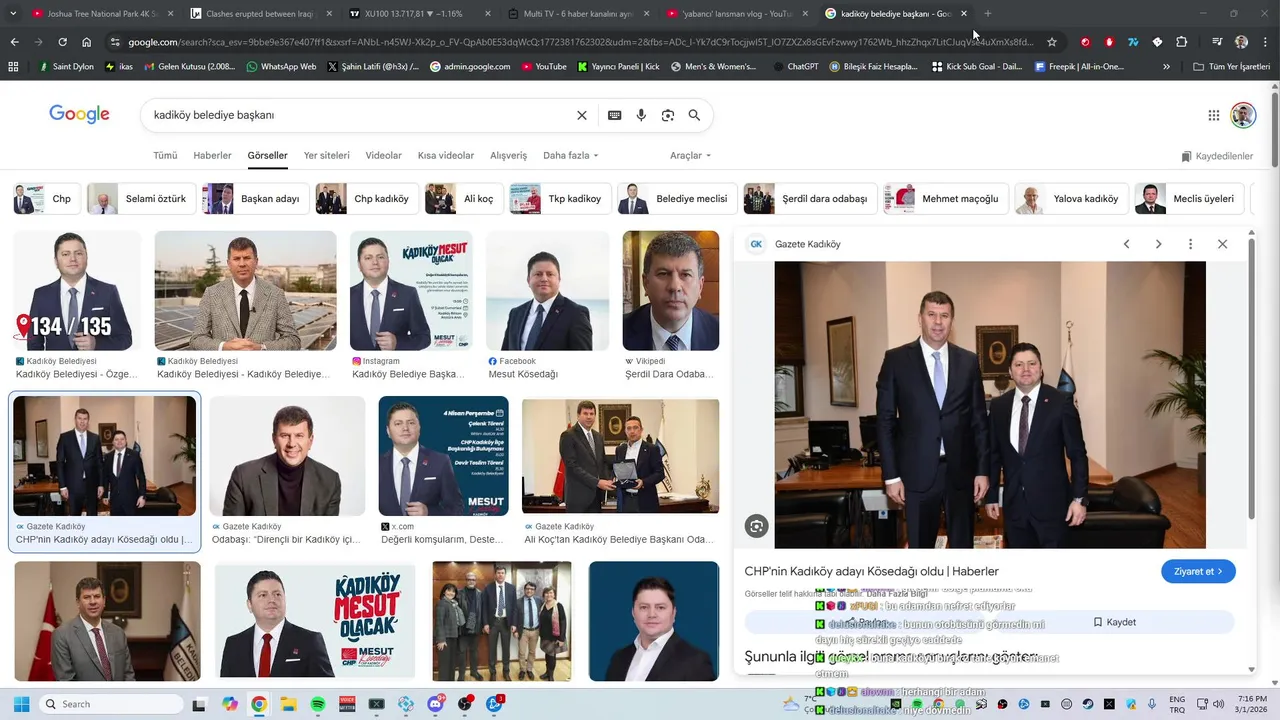Open the Chrome extensions puzzle icon

pyautogui.click(x=1182, y=42)
